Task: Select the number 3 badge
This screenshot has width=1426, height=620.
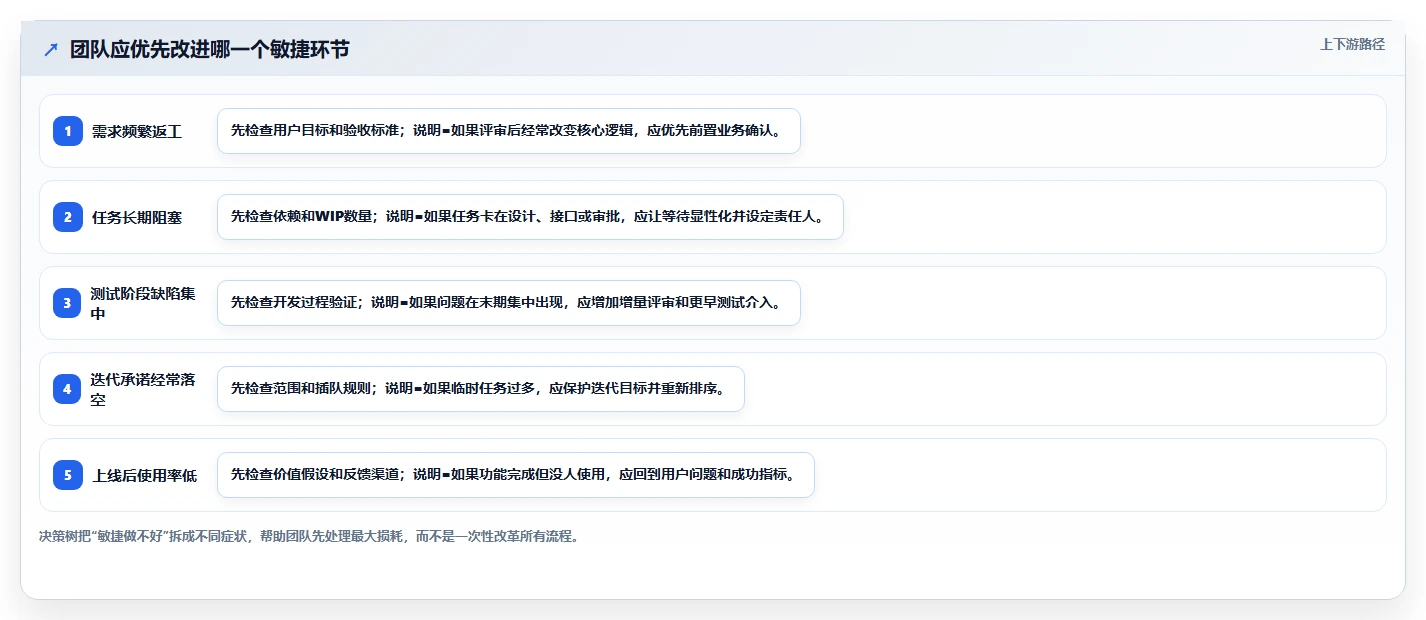Action: [68, 303]
